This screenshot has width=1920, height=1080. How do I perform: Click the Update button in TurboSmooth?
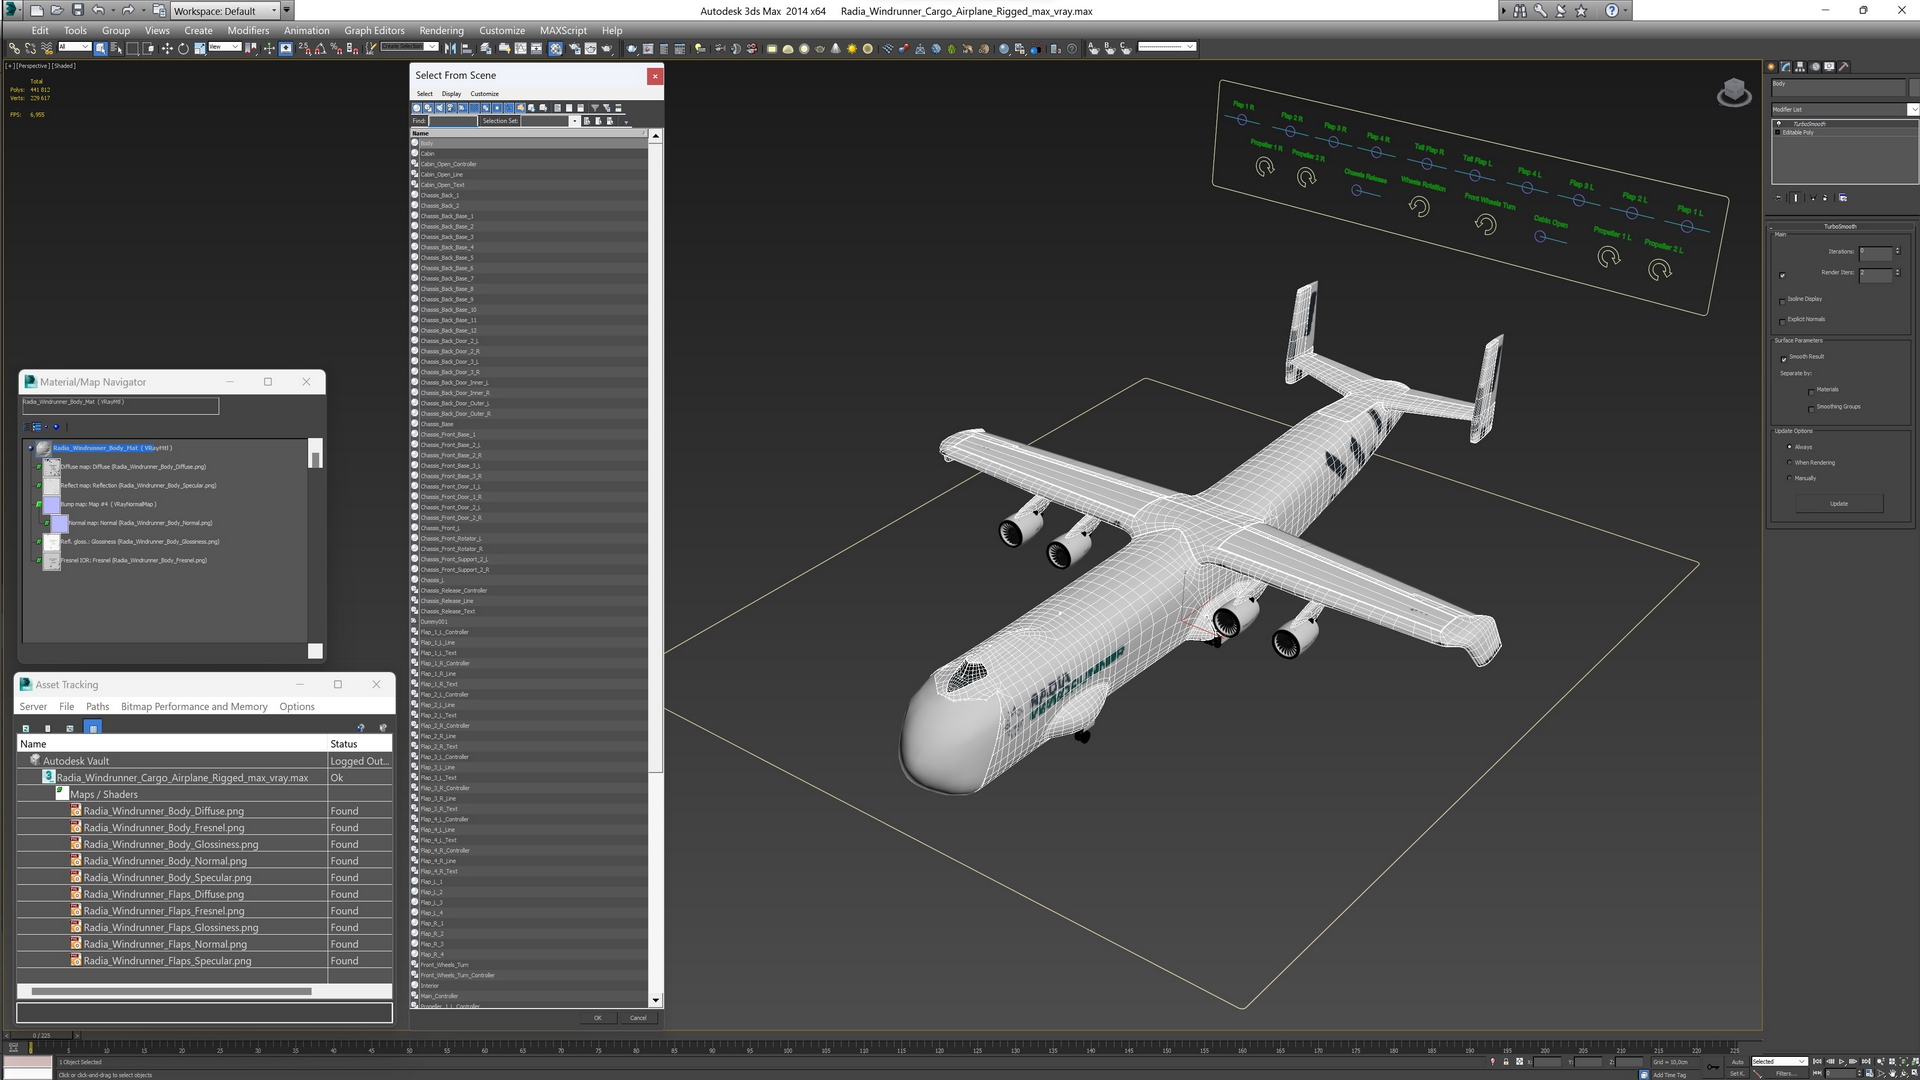1839,504
